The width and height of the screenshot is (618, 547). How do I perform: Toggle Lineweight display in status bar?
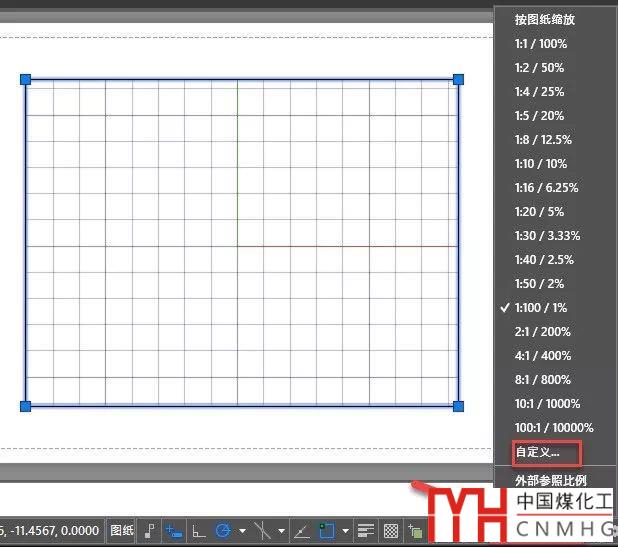pyautogui.click(x=366, y=530)
